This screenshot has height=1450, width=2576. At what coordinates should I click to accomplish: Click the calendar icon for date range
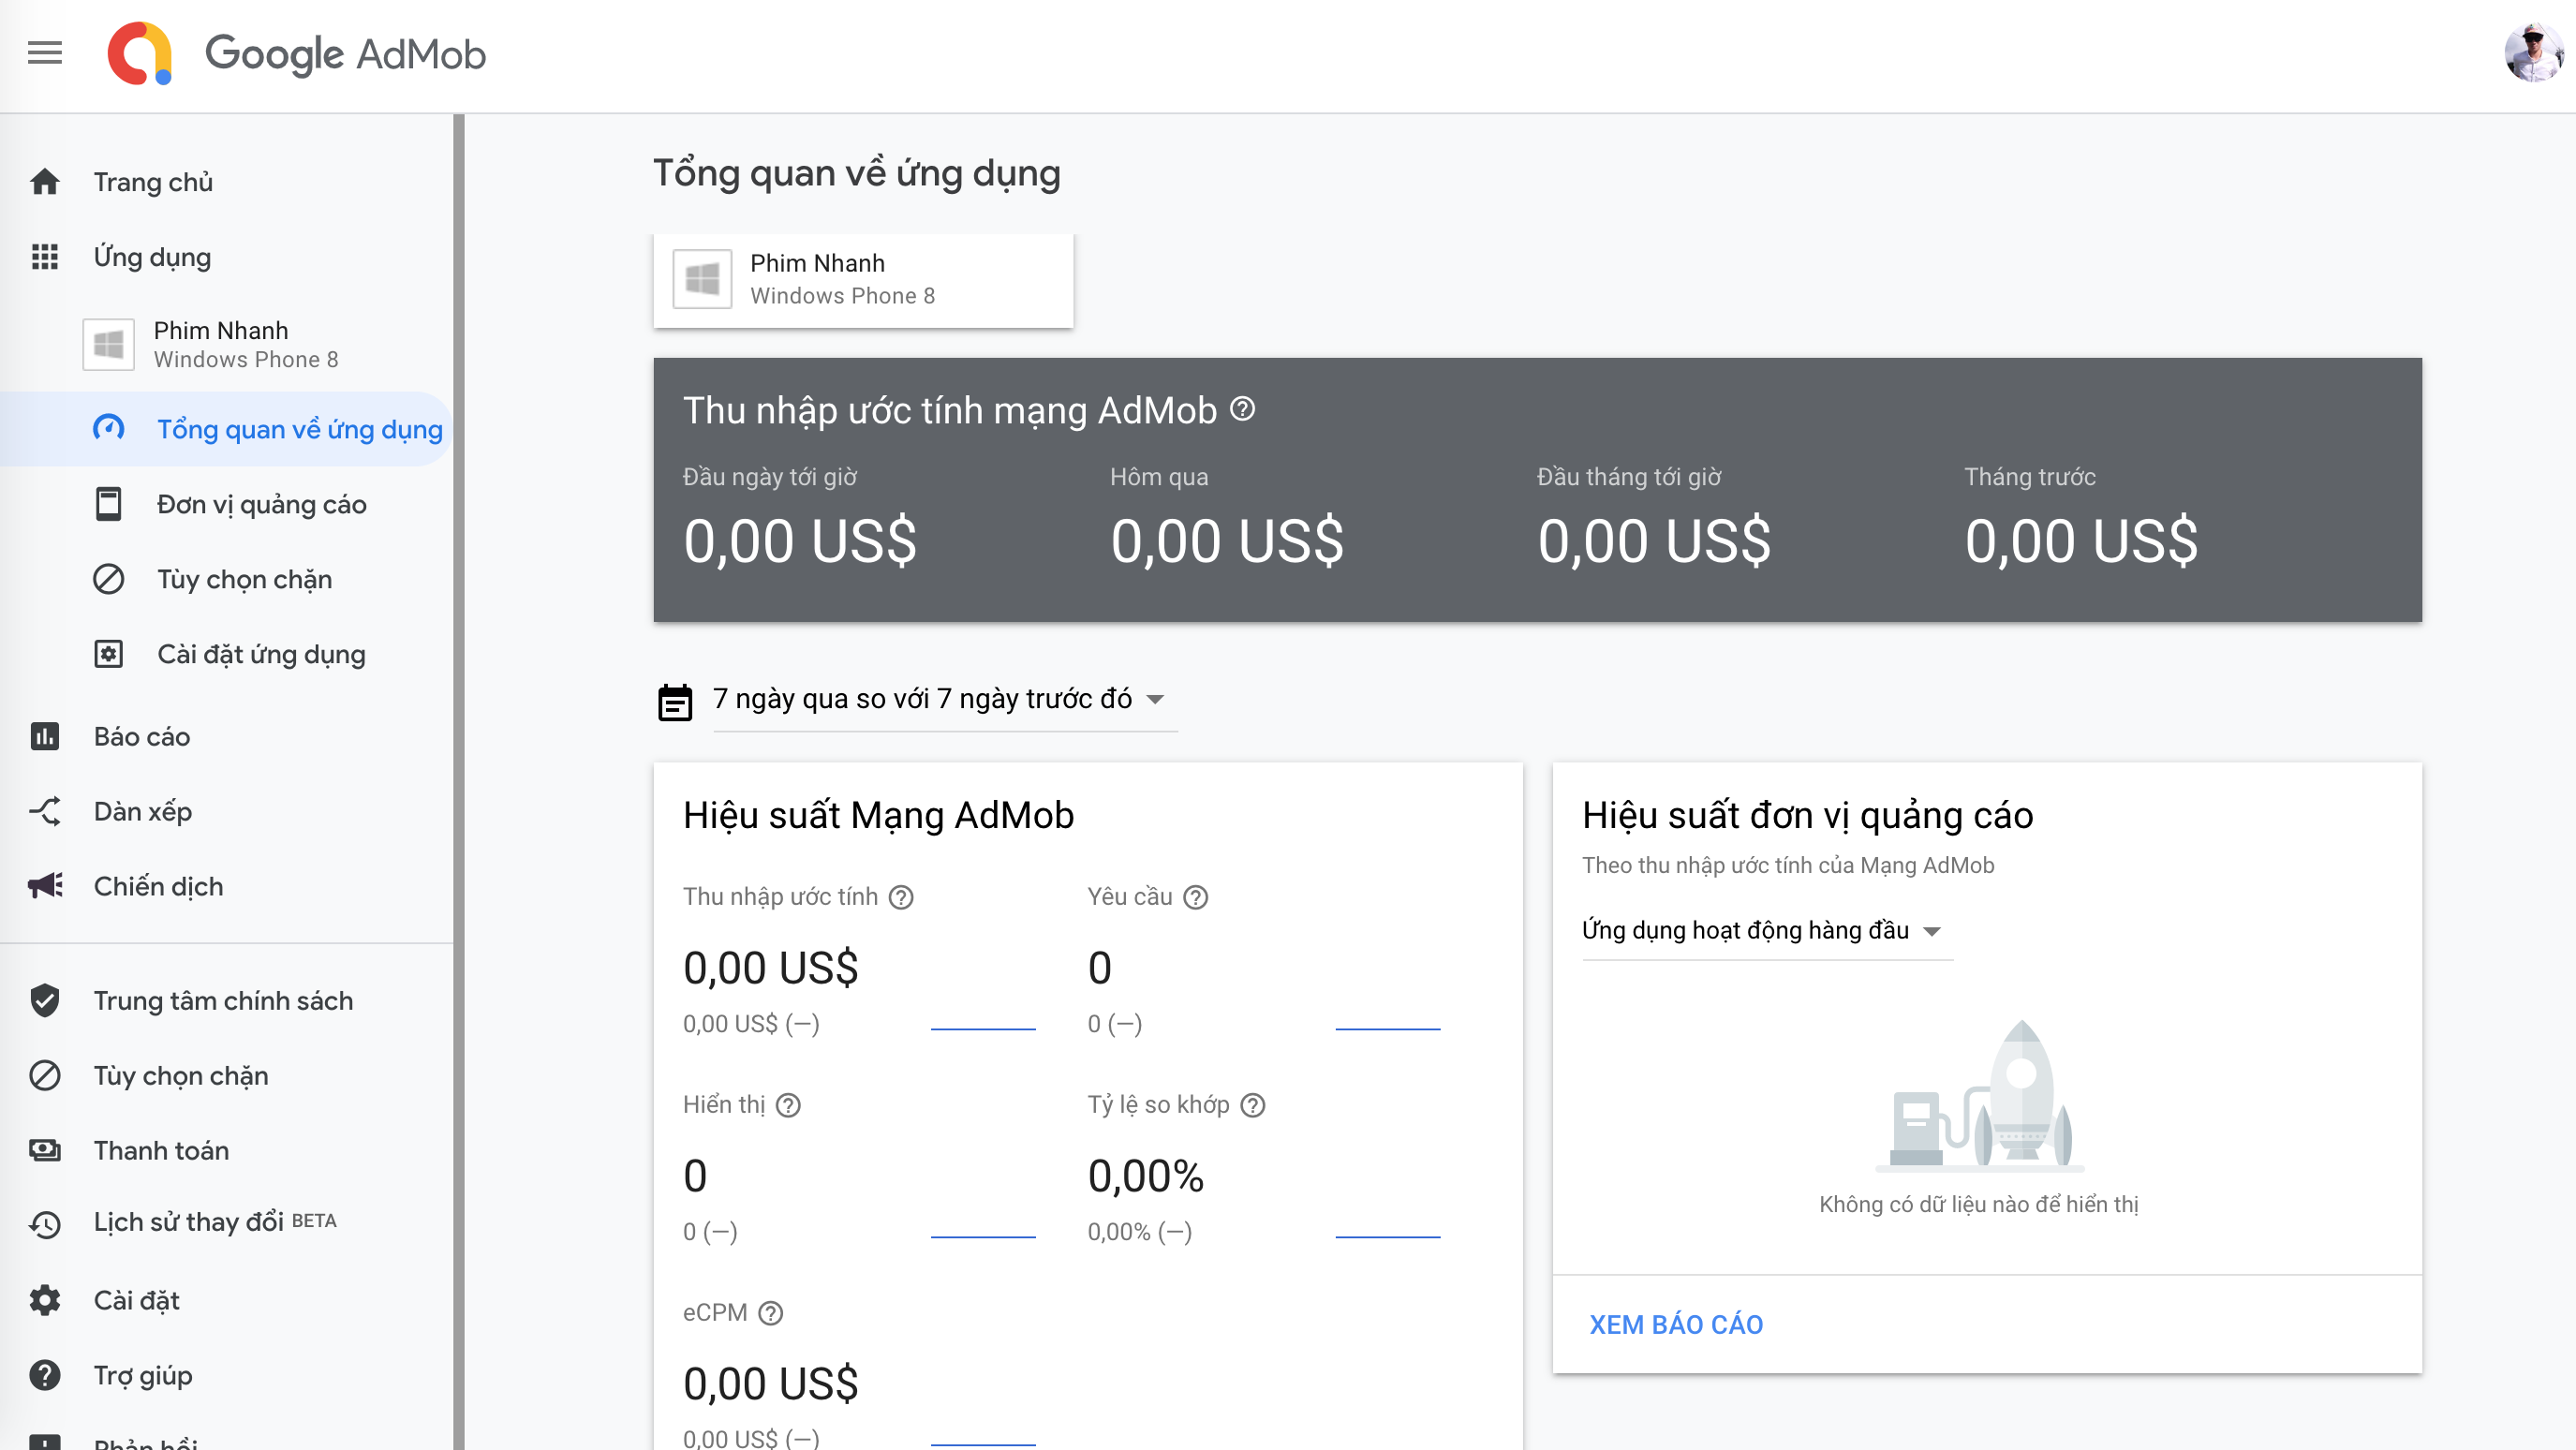[x=675, y=701]
